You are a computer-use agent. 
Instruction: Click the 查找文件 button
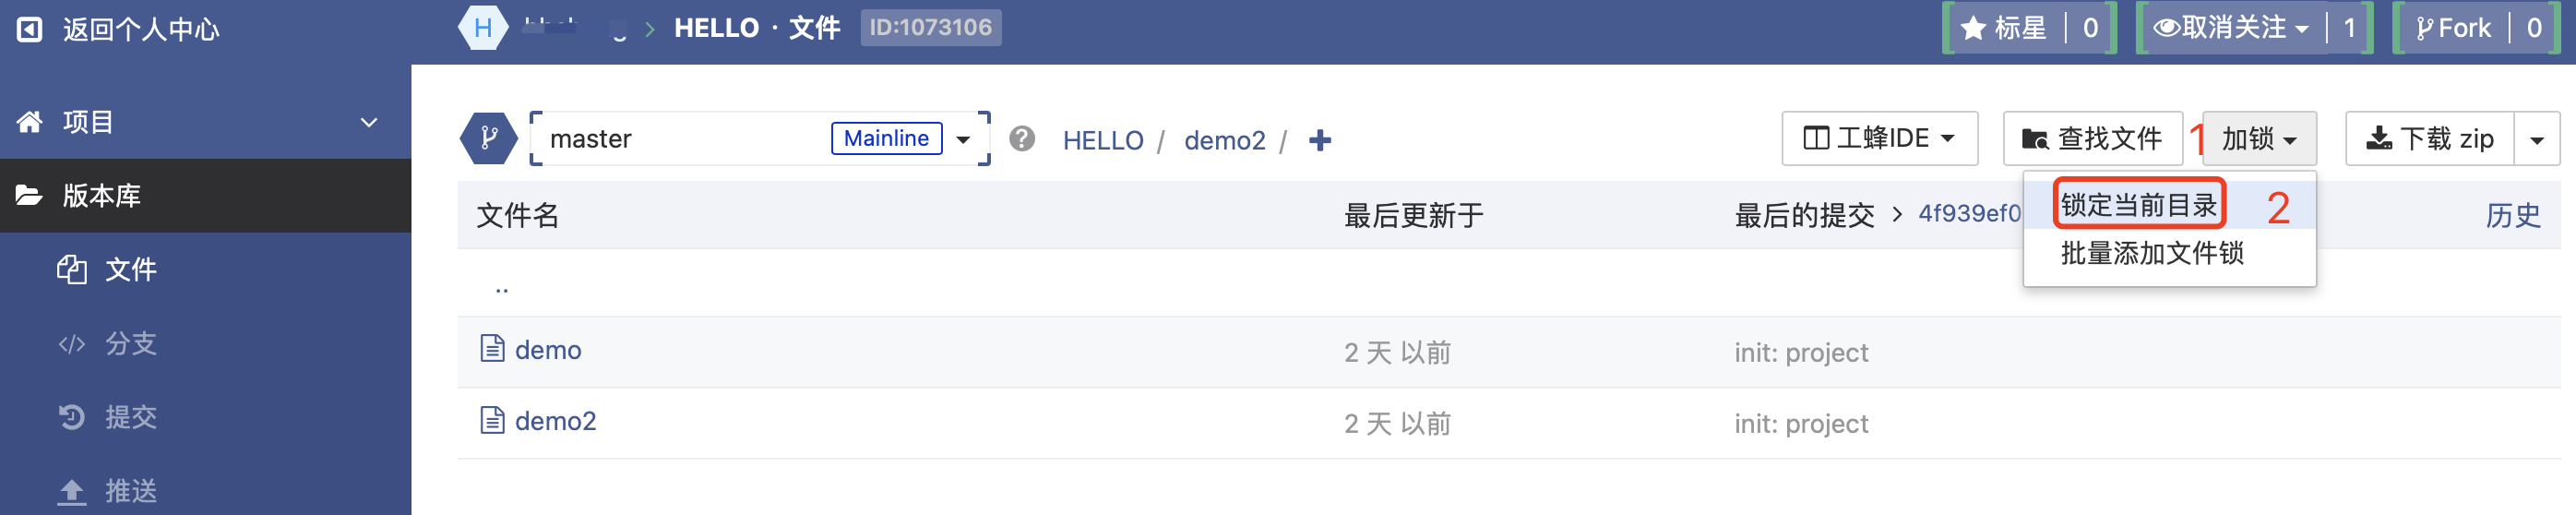pos(2091,138)
